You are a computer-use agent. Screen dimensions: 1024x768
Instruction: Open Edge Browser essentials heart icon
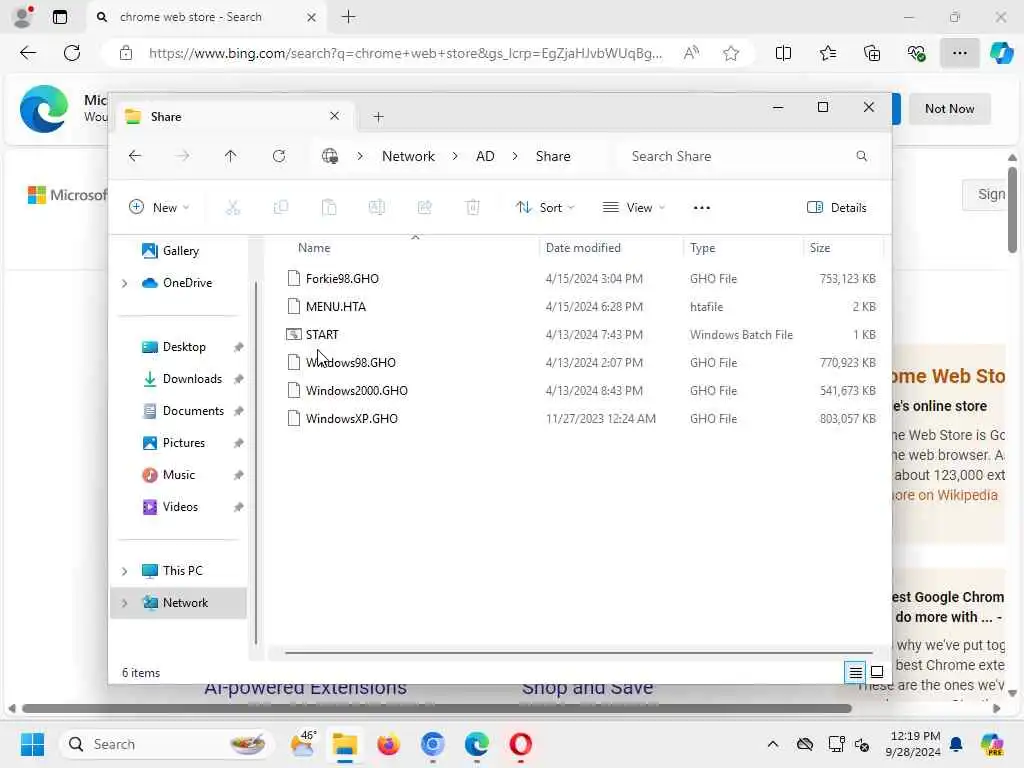pyautogui.click(x=916, y=53)
